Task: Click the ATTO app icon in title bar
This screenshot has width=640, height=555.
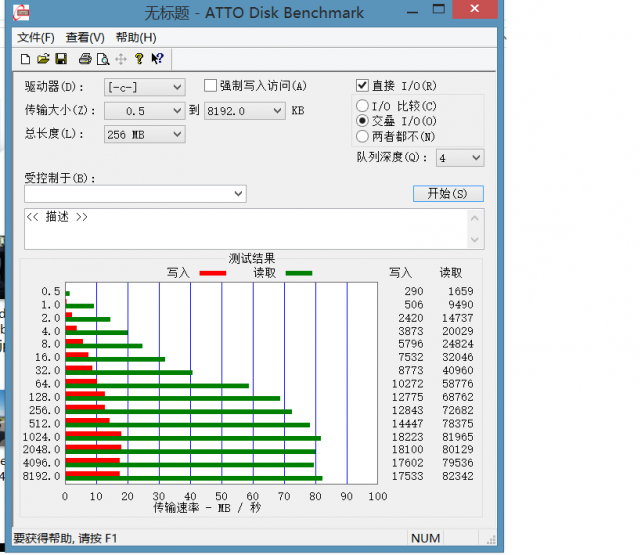Action: click(x=21, y=12)
